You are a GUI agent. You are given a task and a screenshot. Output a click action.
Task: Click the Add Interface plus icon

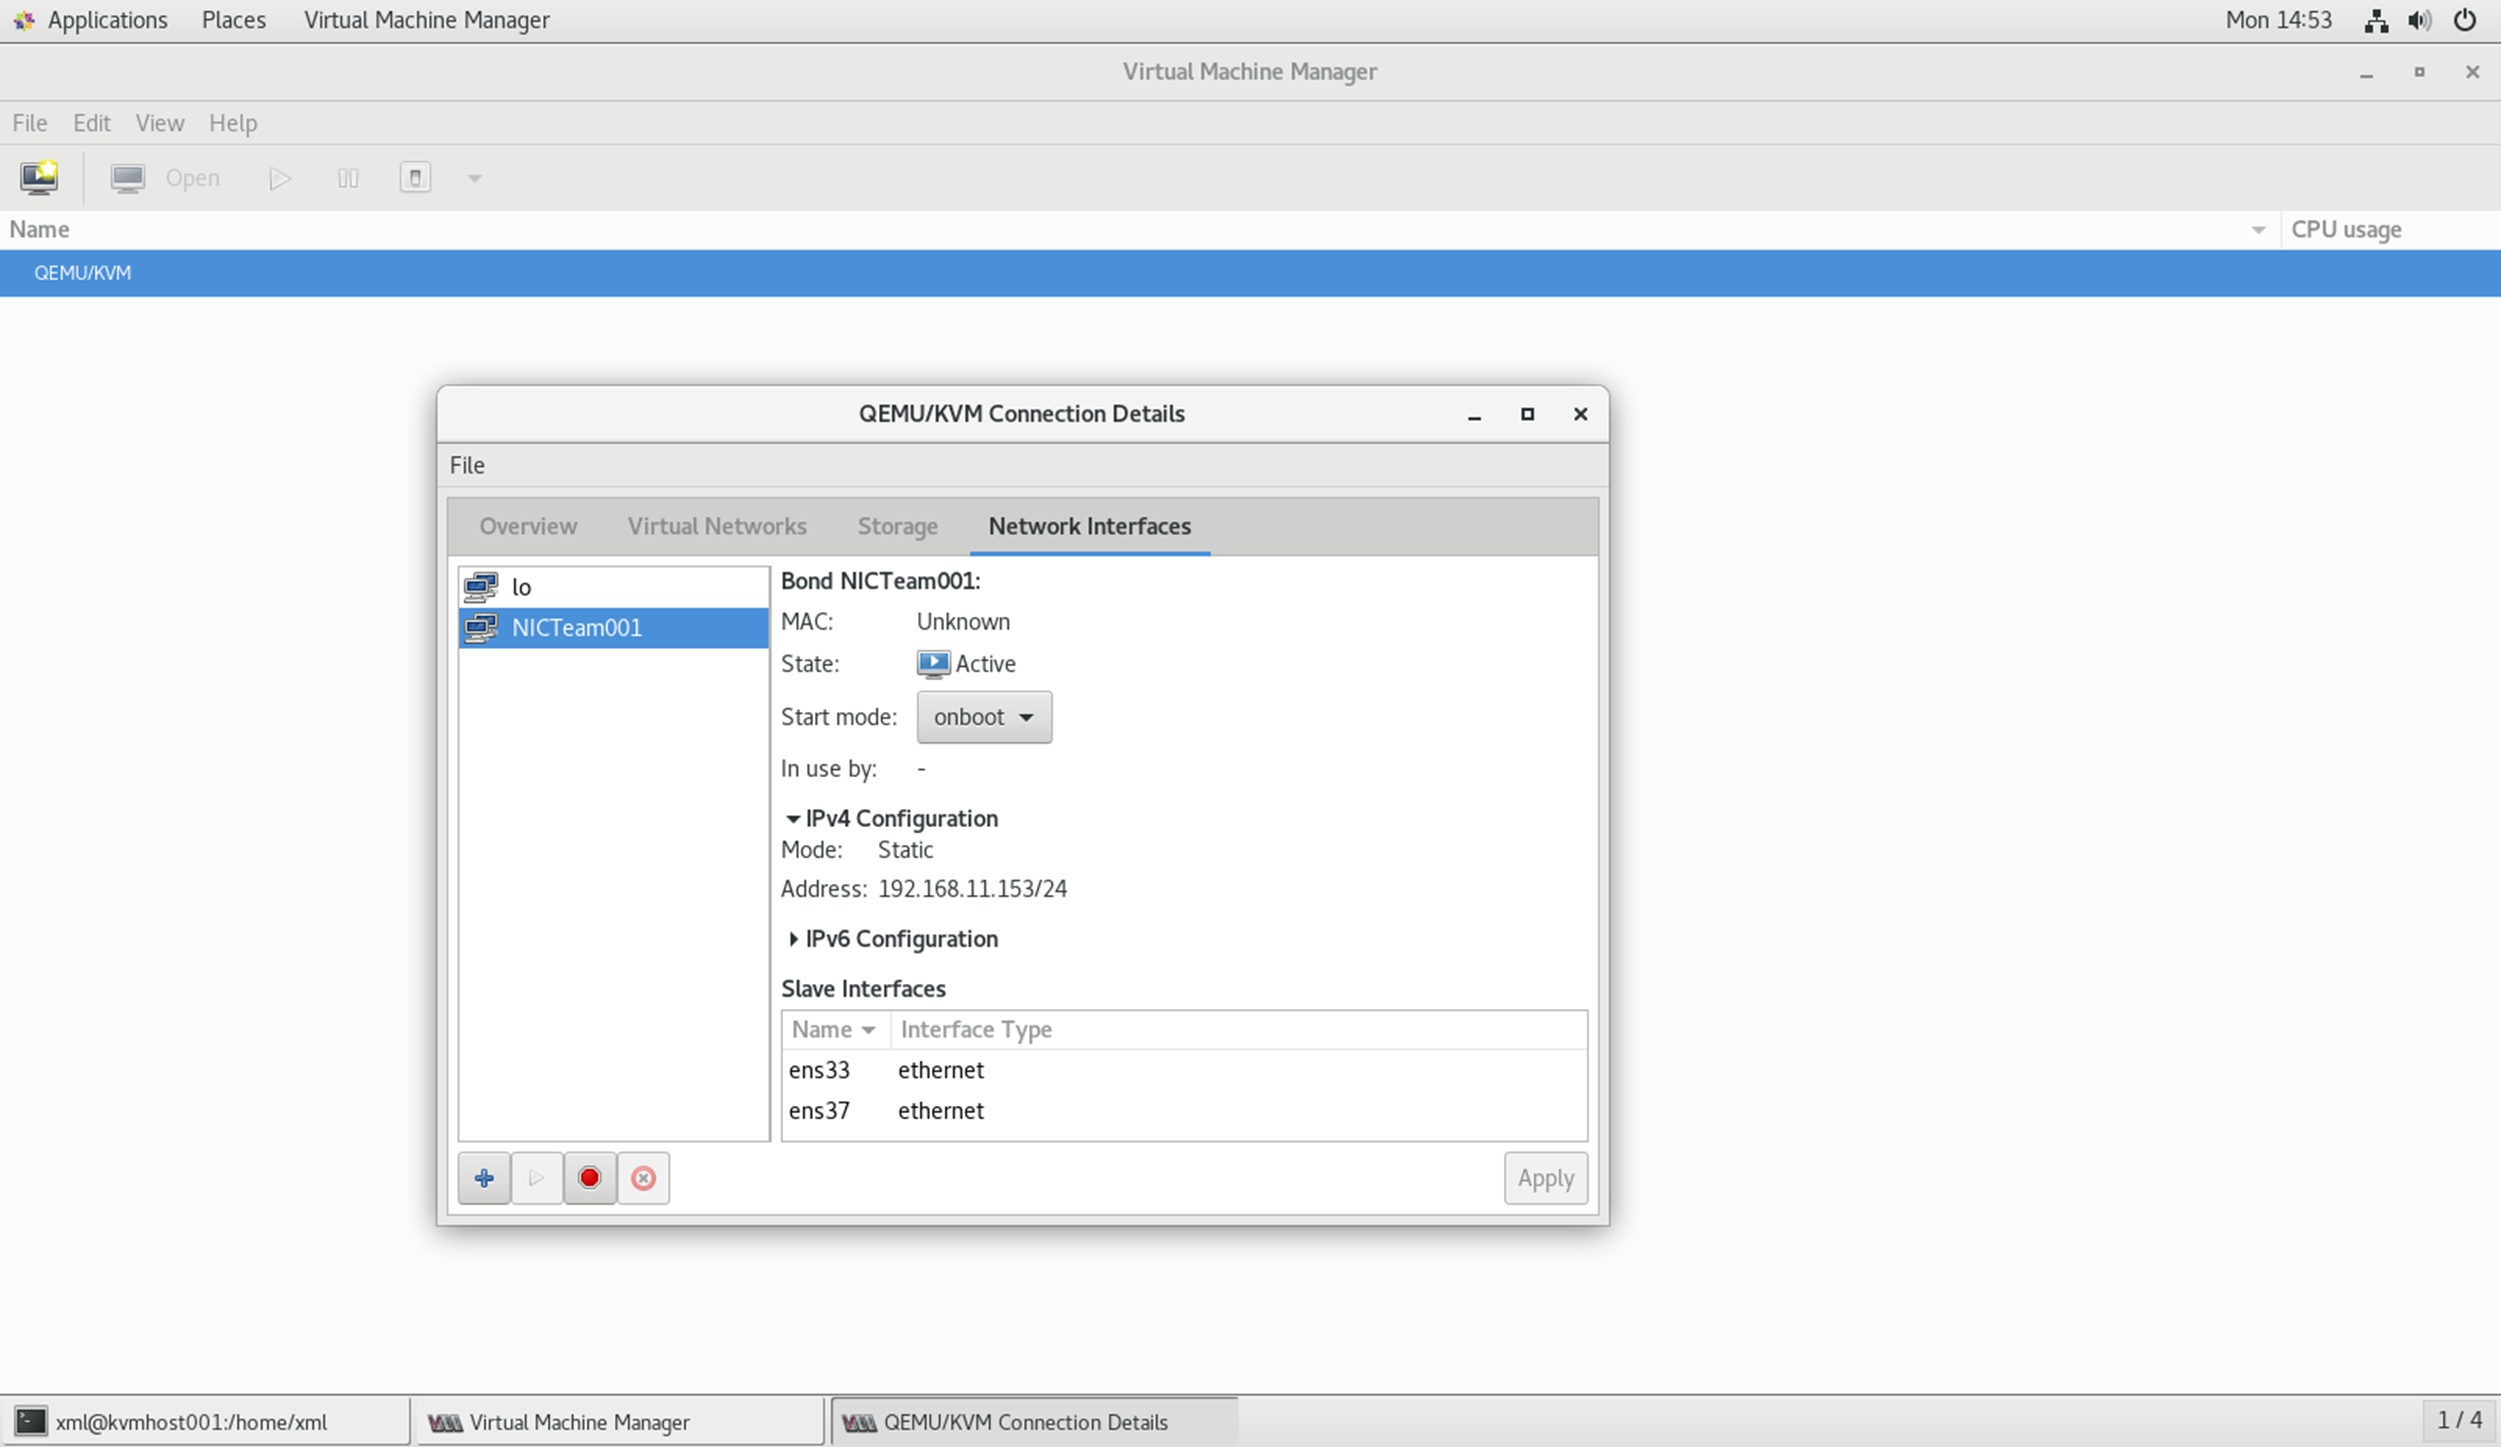coord(484,1178)
